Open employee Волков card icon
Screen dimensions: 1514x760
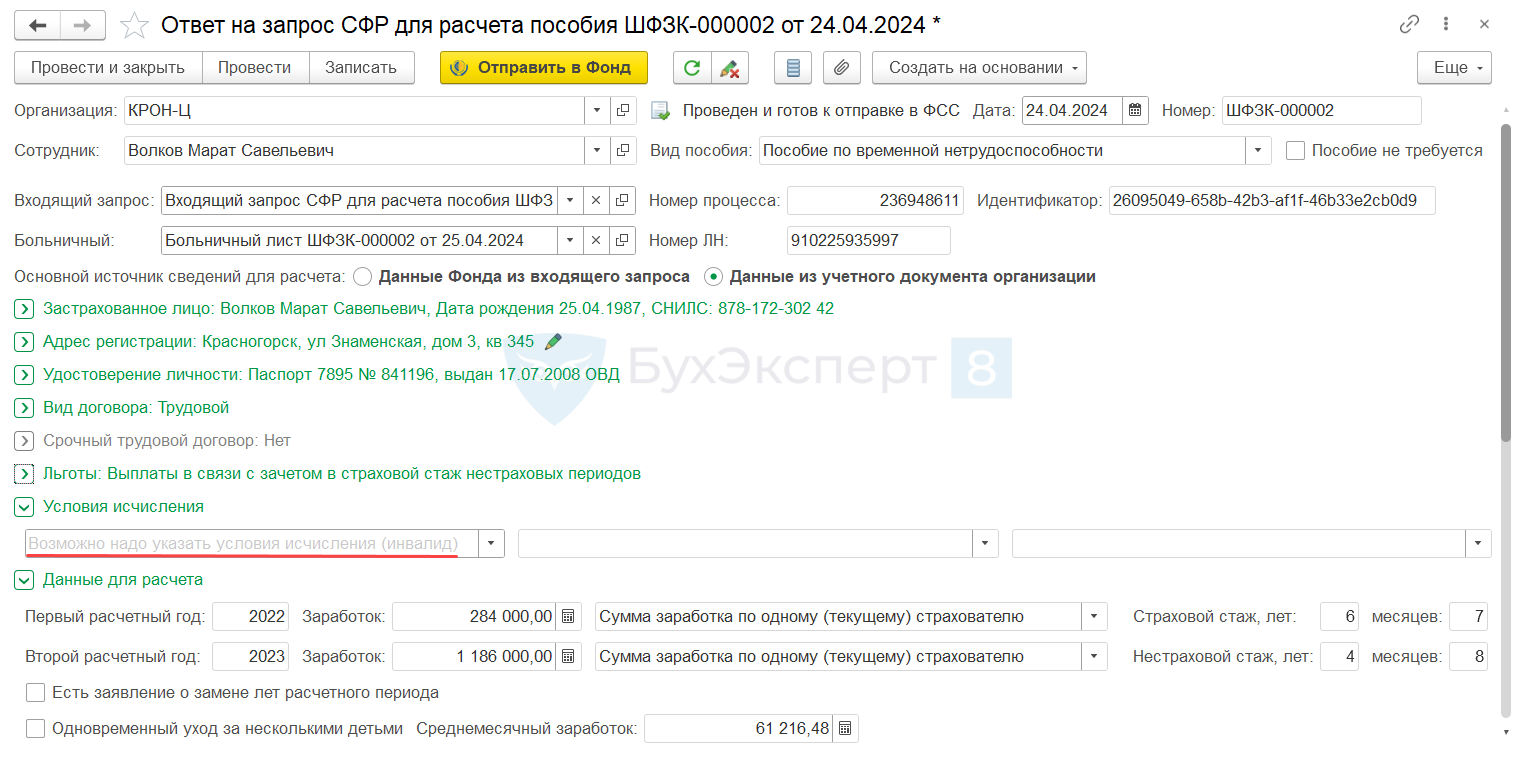coord(622,151)
